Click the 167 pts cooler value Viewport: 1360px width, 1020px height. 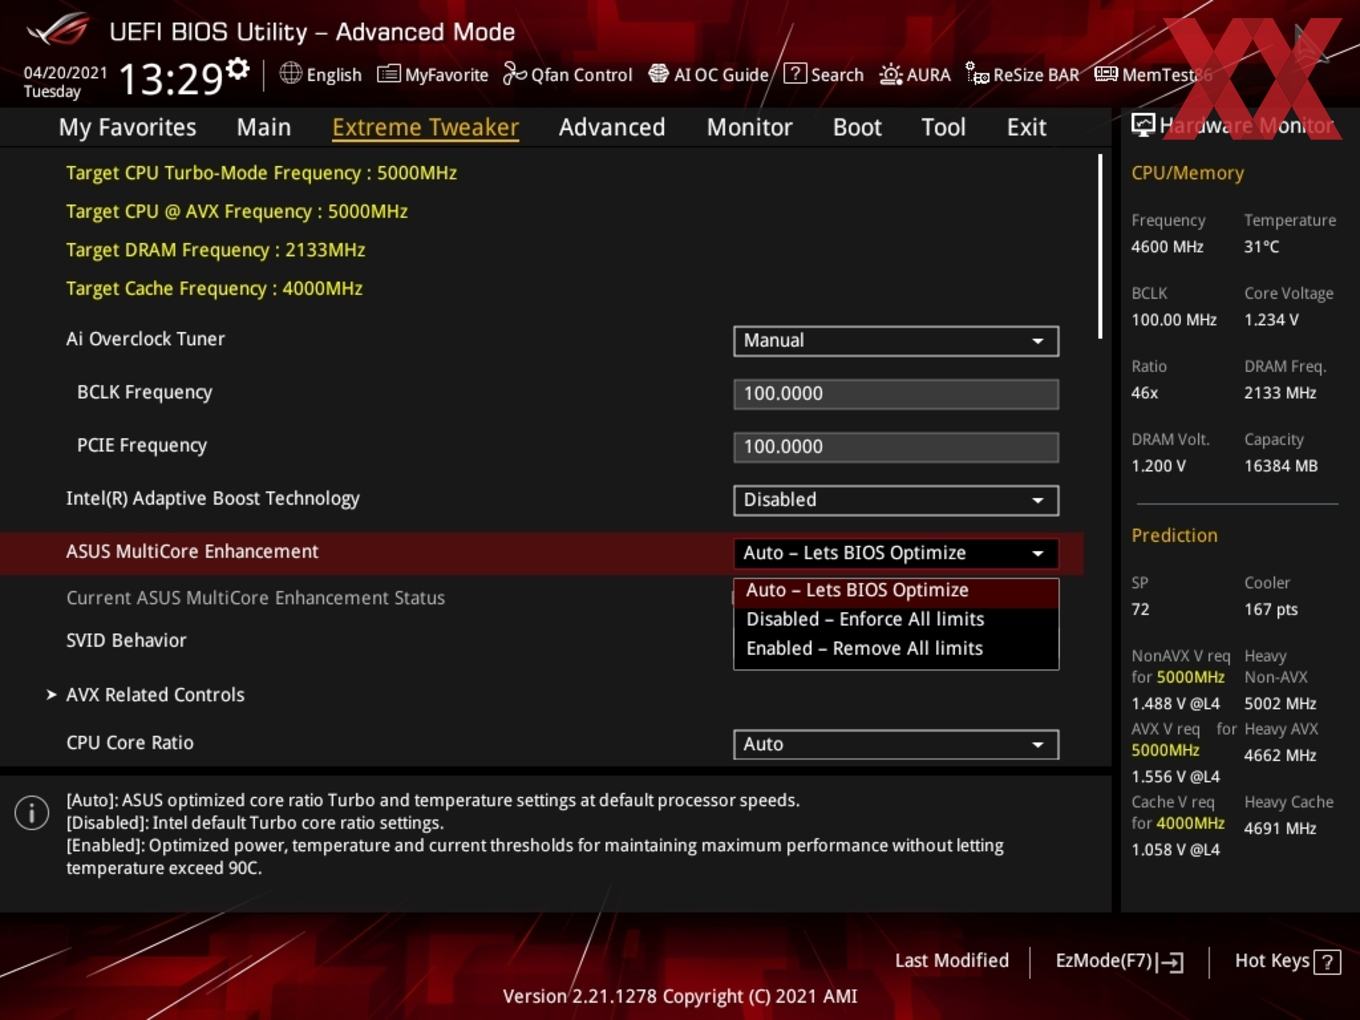click(x=1271, y=609)
